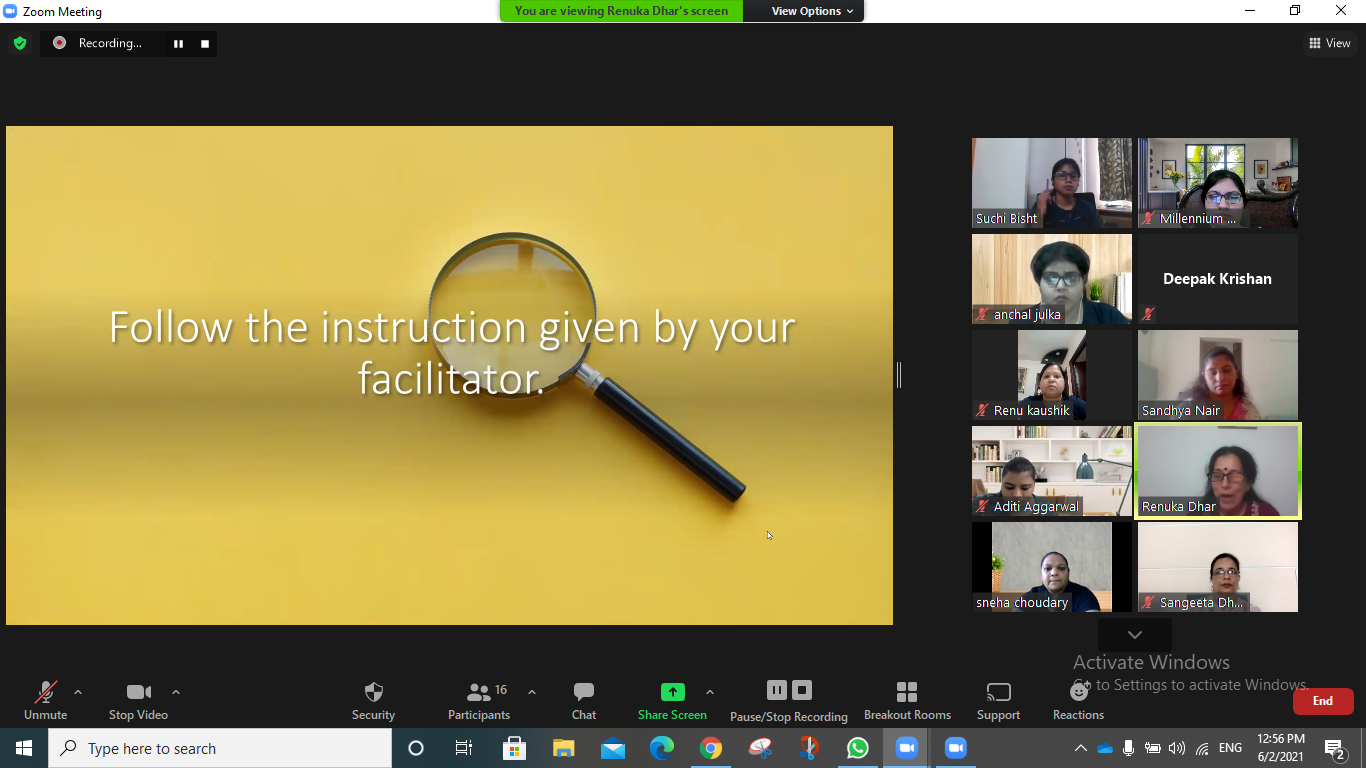
Task: Switch to the active Zoom taskbar icon
Action: [907, 748]
